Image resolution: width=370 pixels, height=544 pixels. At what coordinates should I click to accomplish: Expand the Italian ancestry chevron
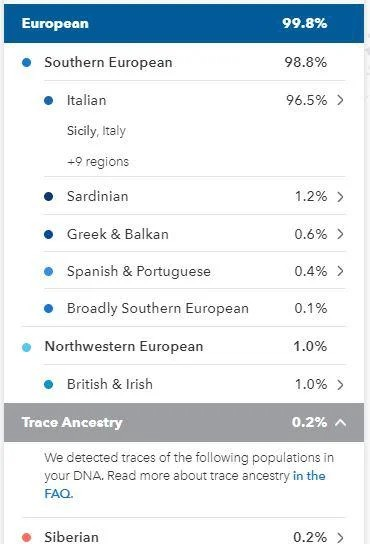point(340,100)
